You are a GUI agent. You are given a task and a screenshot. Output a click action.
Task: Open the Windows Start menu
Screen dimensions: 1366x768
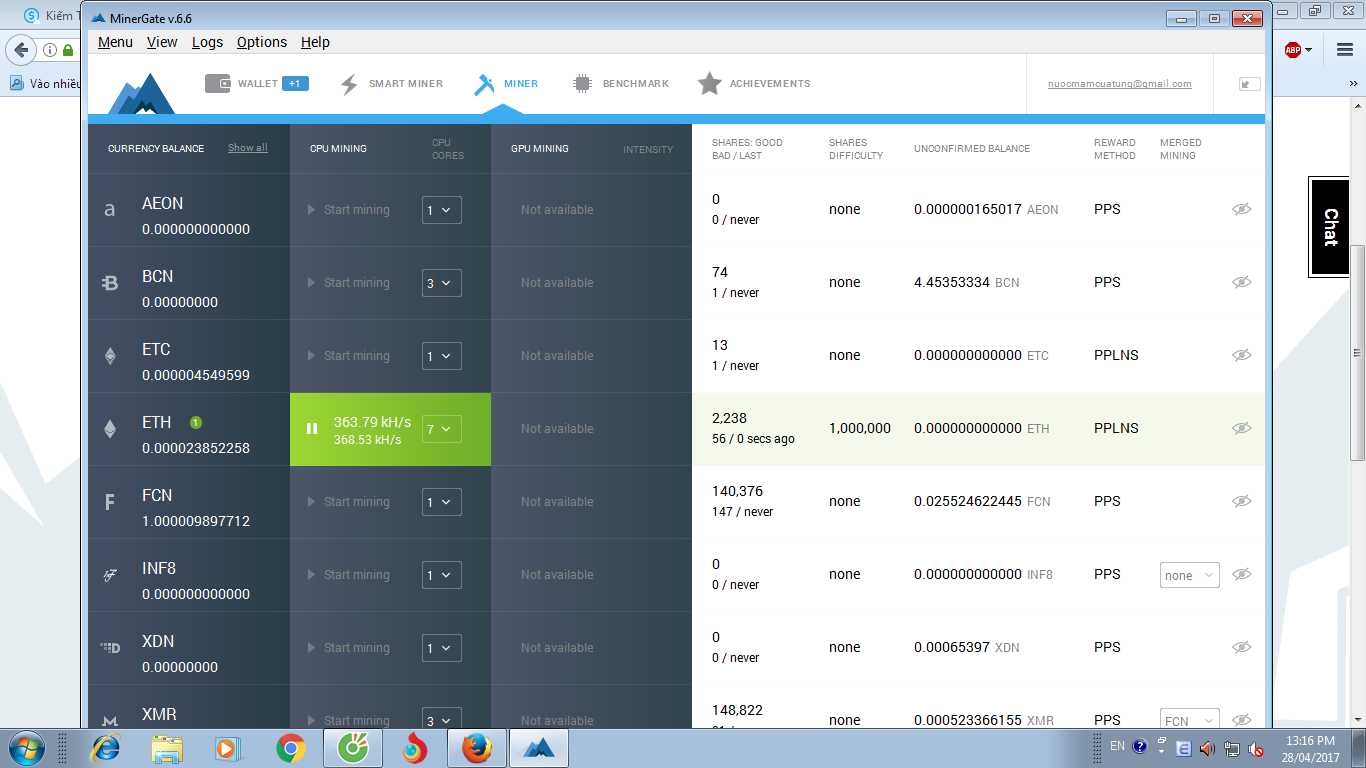coord(25,748)
